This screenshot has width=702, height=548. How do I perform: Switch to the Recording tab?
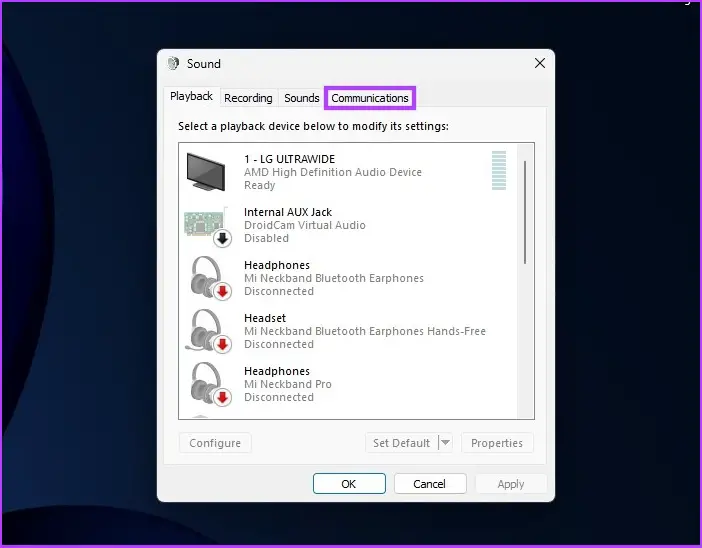click(248, 98)
